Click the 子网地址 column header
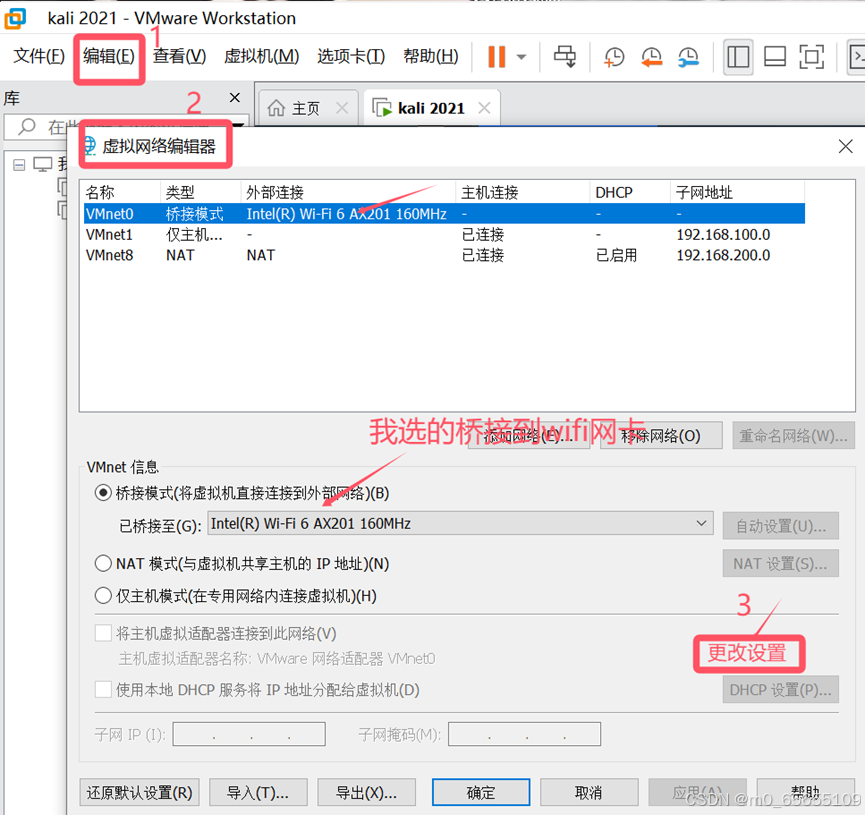This screenshot has width=865, height=815. coord(738,193)
